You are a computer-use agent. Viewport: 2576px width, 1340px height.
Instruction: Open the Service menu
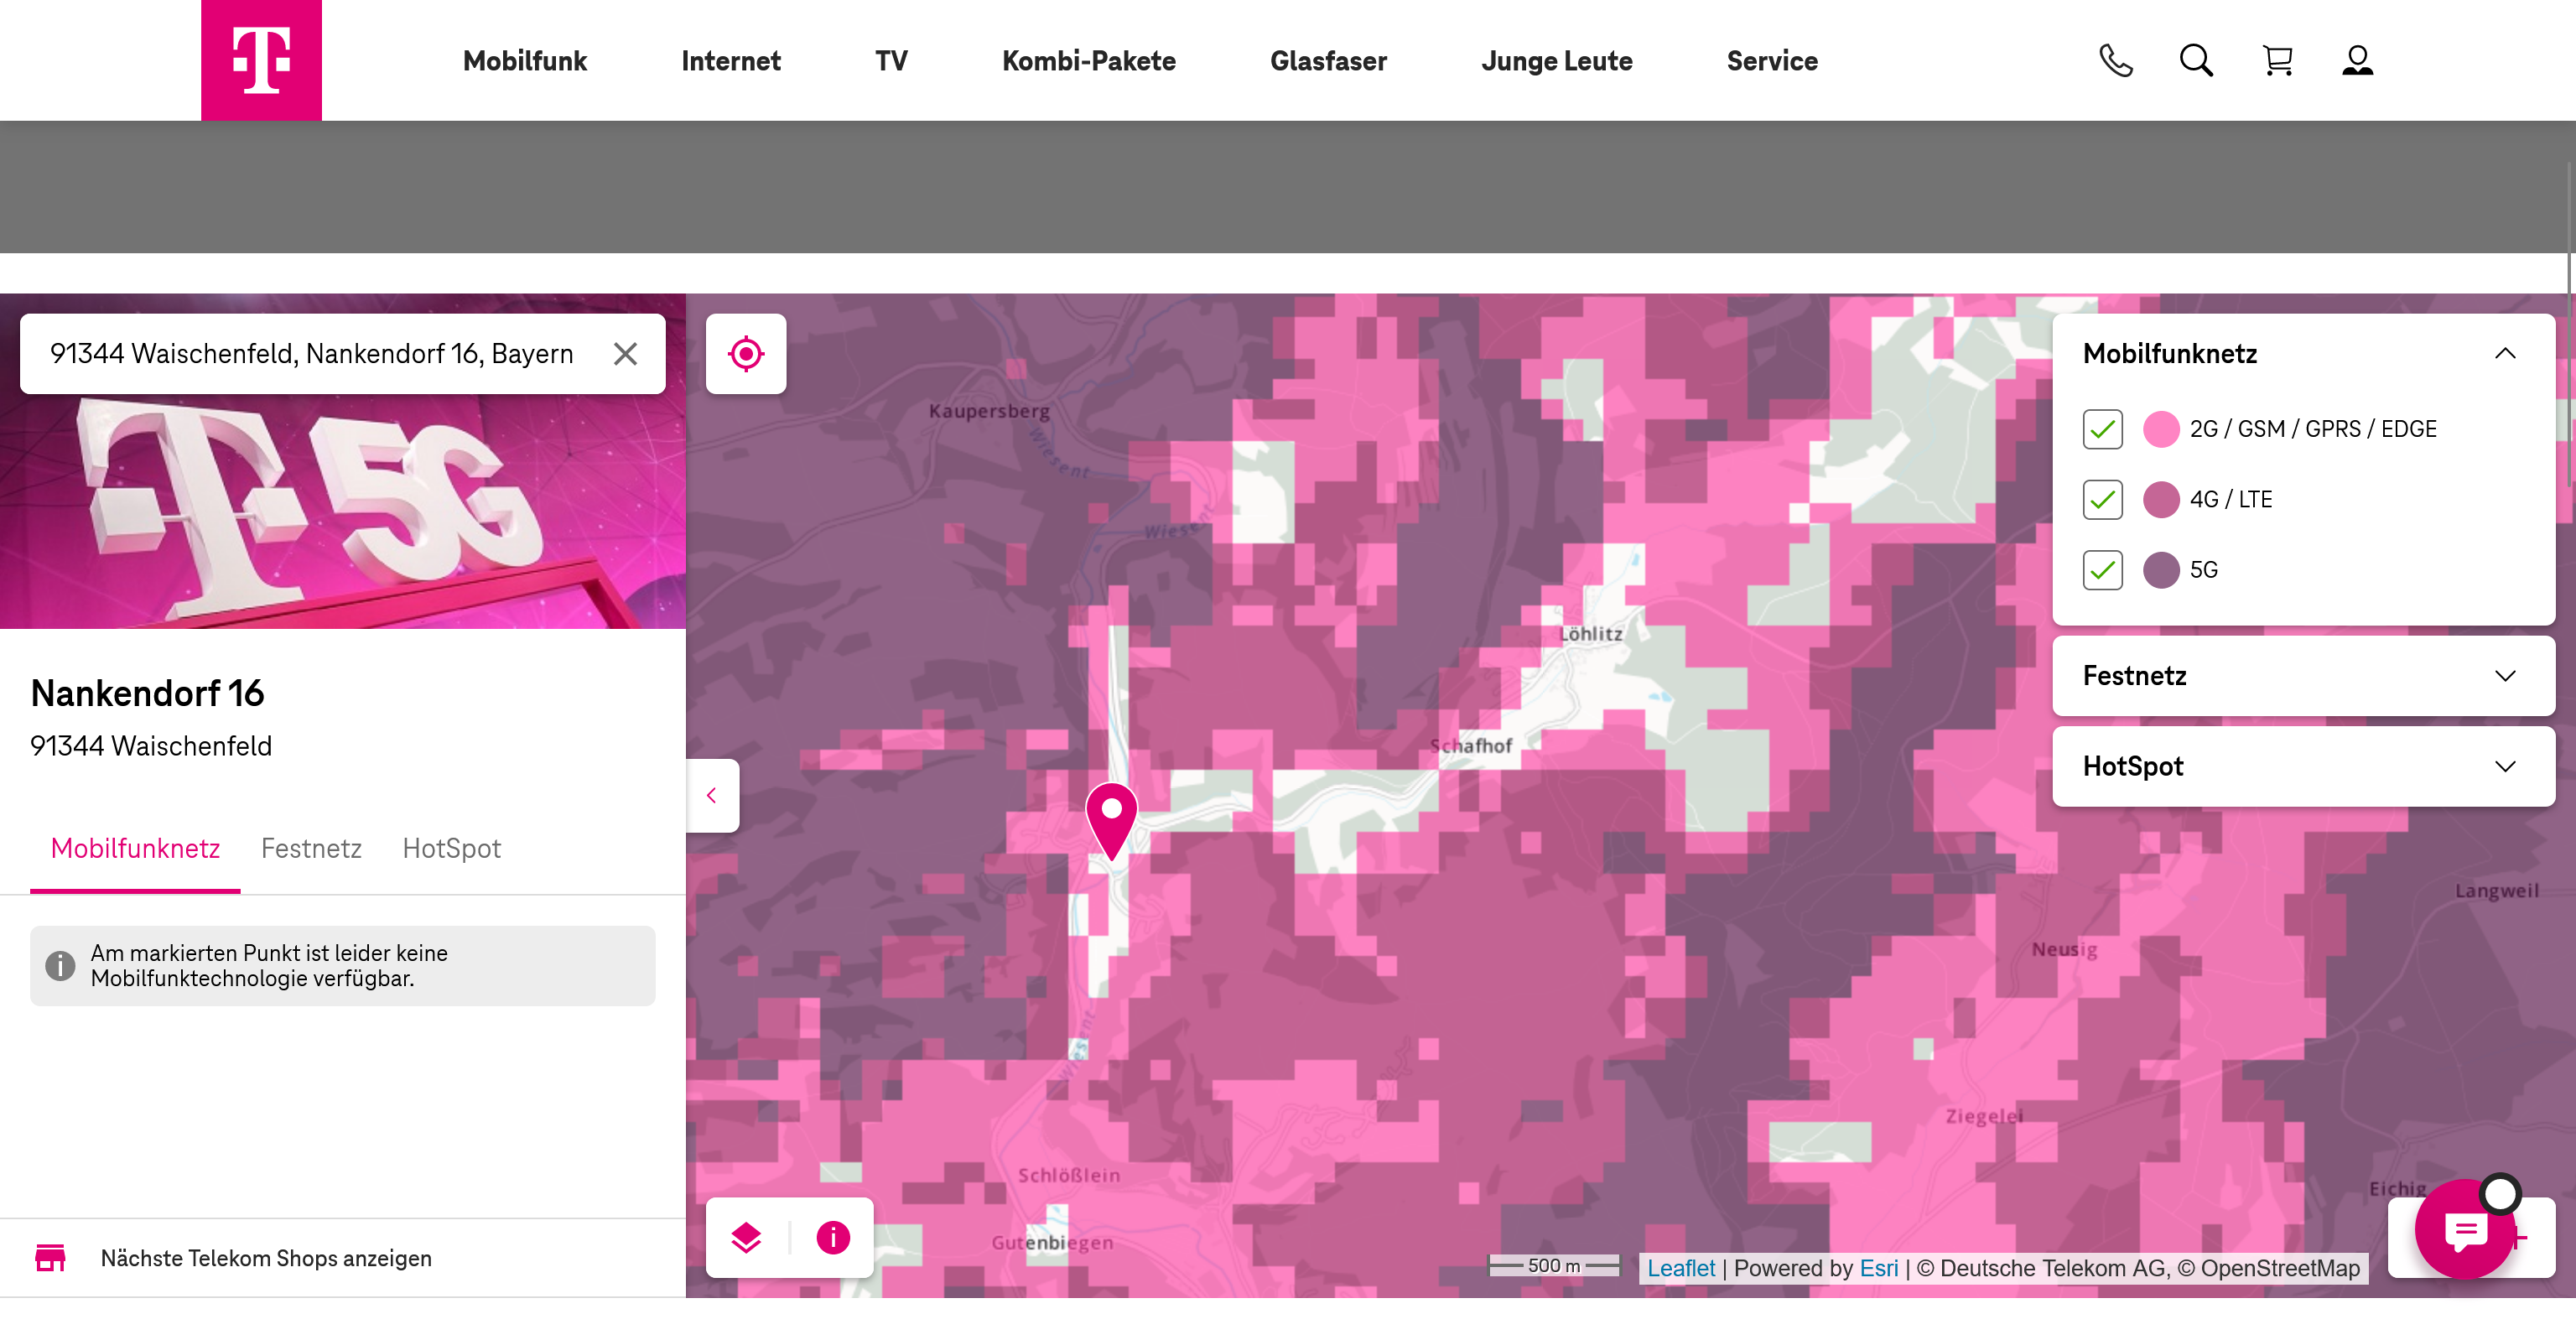(x=1772, y=61)
